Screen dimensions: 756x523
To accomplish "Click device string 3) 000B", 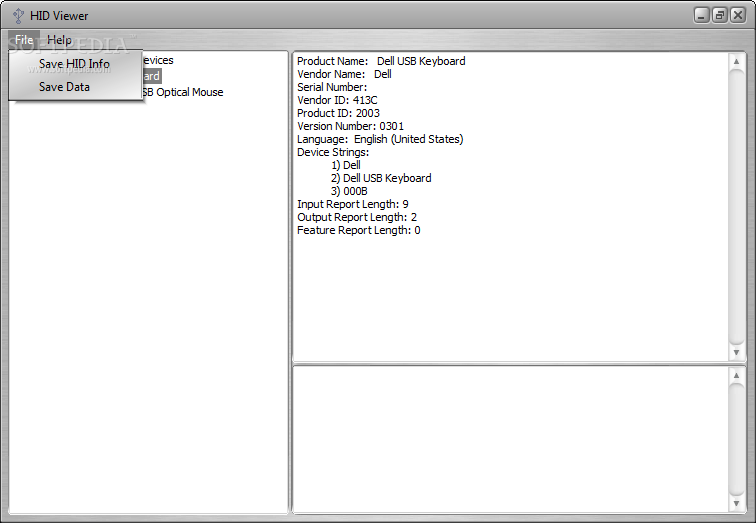I will (349, 191).
